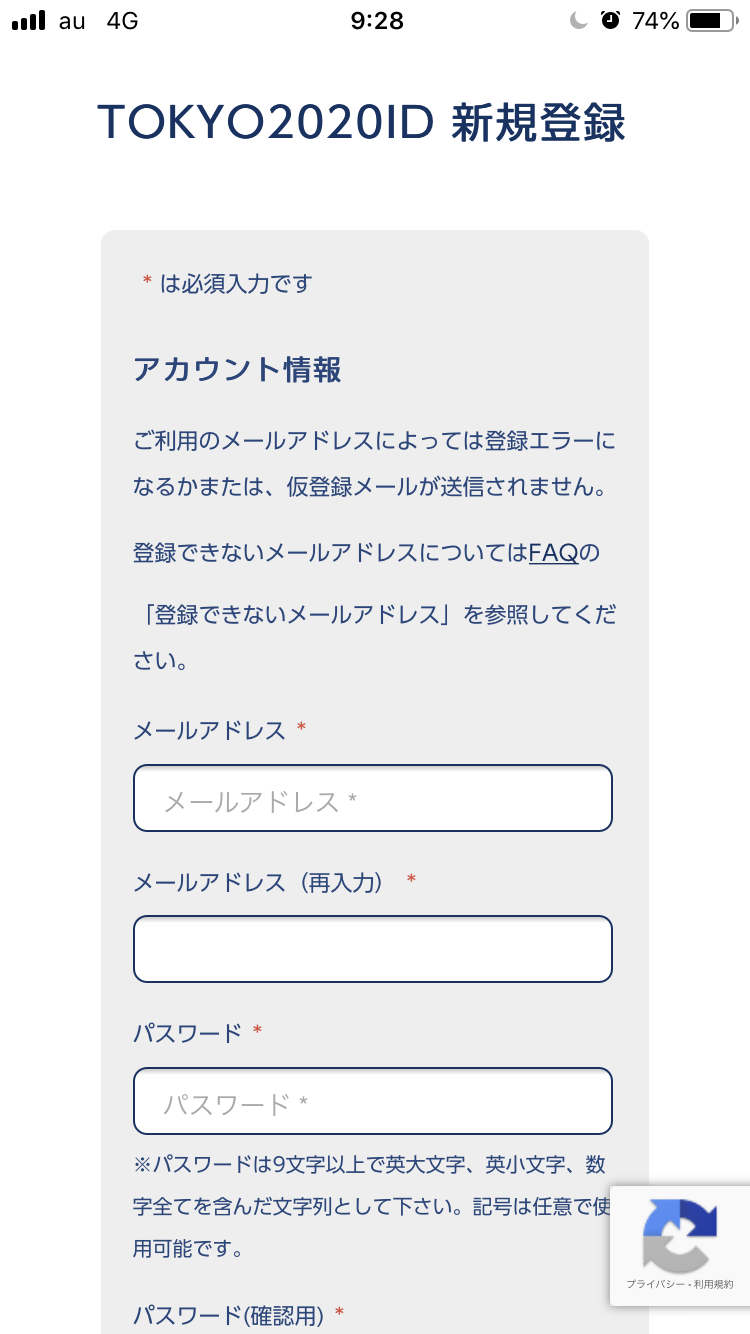
Task: Tap the TOKYO2020ID 新規登録 page title
Action: [361, 124]
